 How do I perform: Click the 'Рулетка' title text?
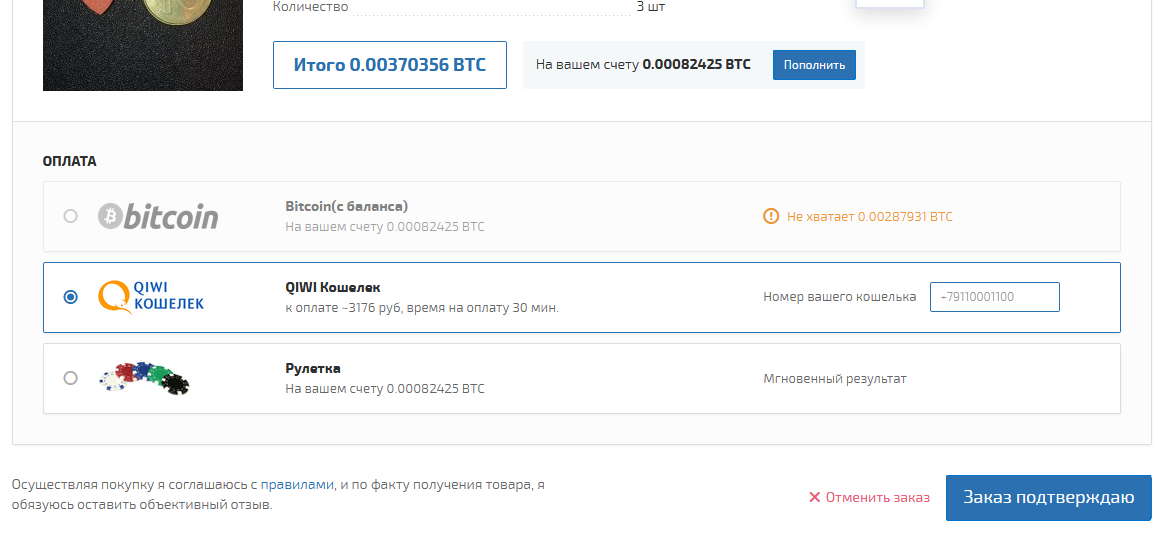click(x=312, y=368)
